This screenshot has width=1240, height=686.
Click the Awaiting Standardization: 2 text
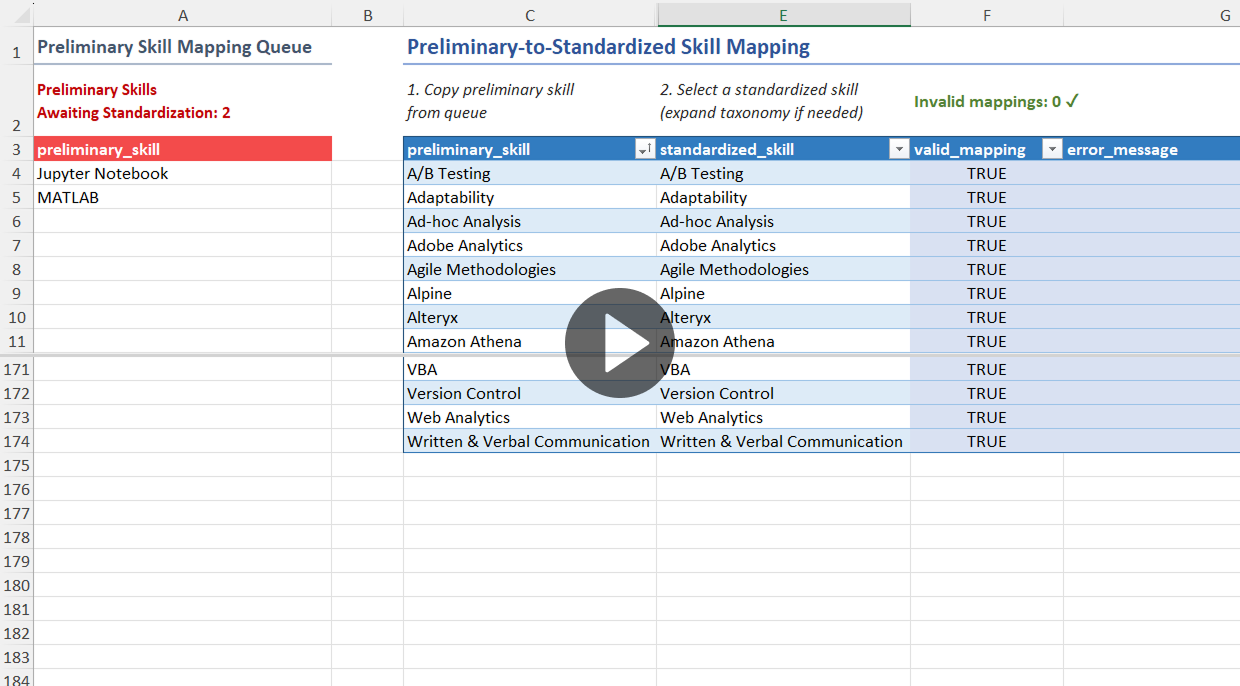(134, 113)
